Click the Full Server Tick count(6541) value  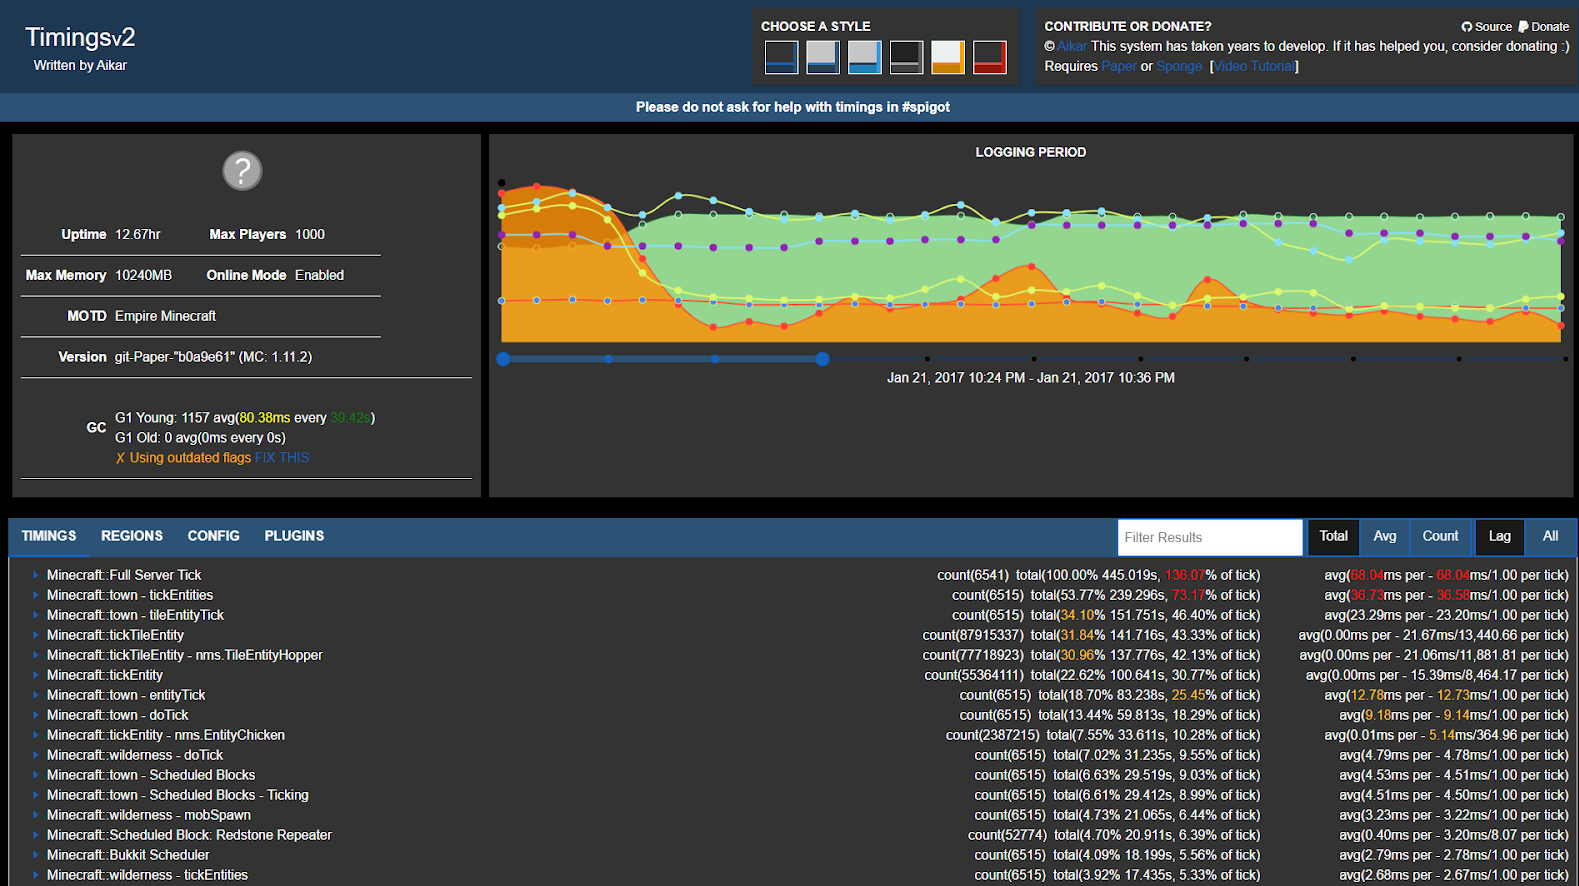coord(973,575)
